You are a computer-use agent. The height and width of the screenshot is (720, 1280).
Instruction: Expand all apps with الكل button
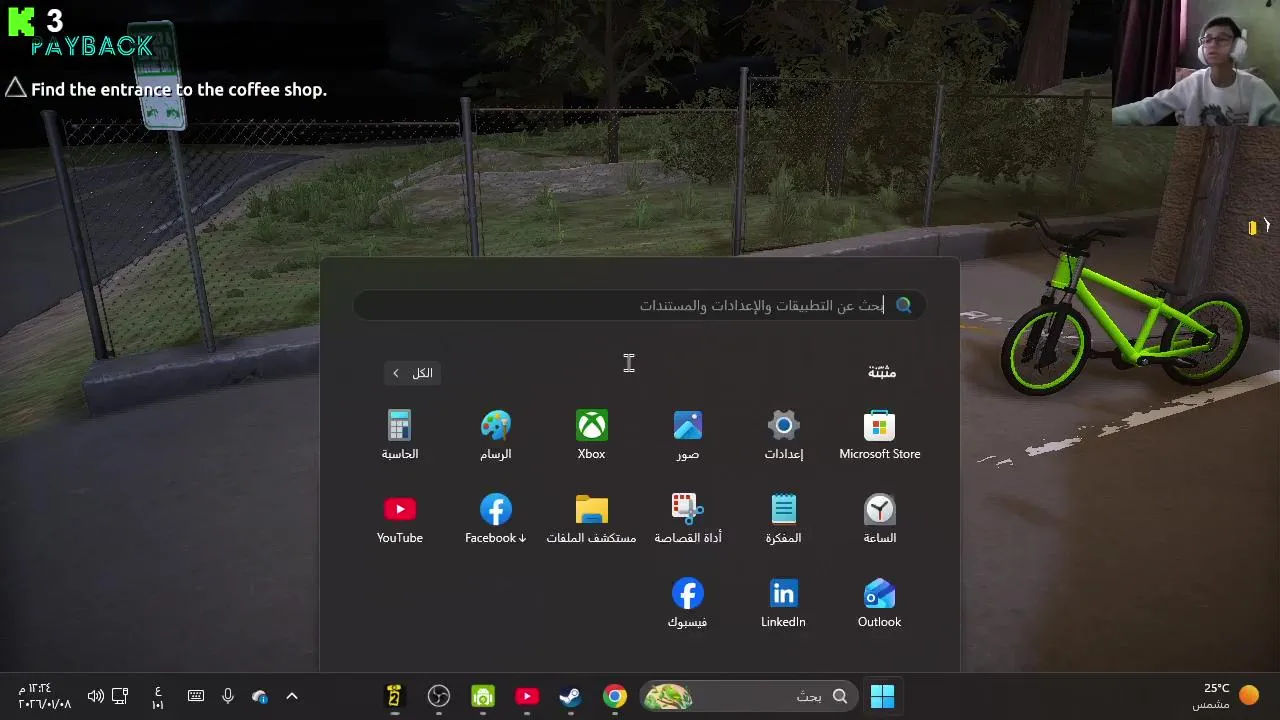tap(412, 373)
